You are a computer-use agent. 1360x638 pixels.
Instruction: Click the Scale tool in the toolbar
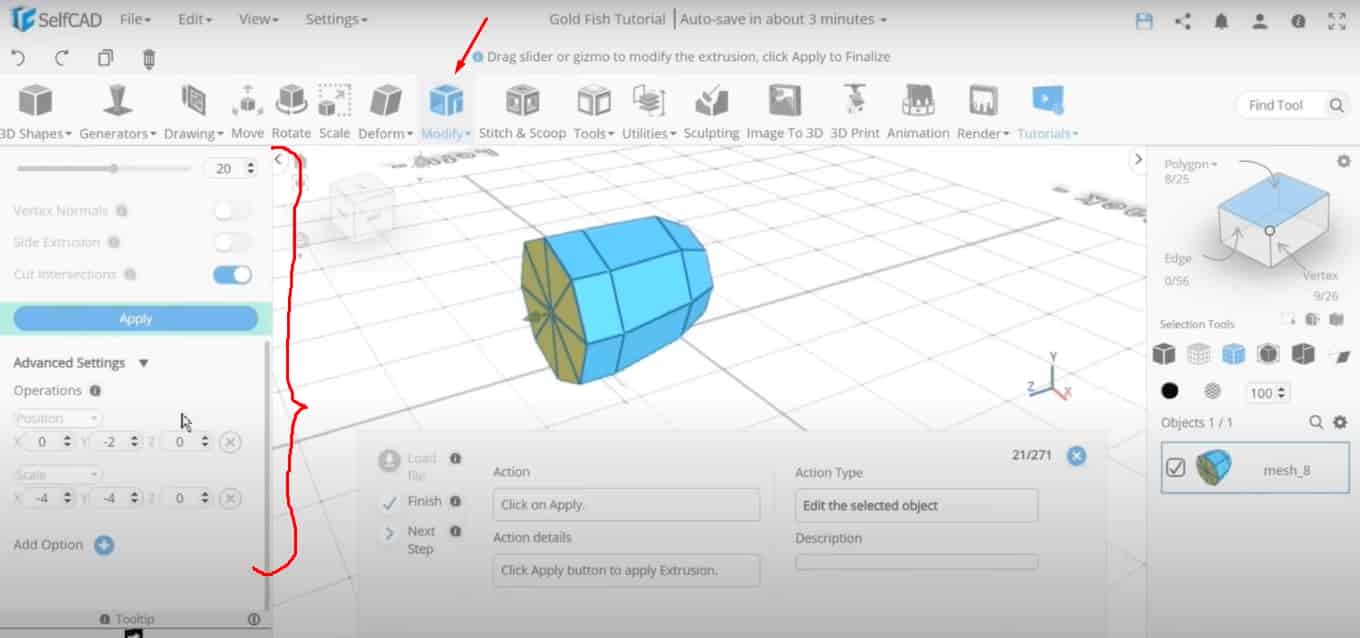(335, 110)
